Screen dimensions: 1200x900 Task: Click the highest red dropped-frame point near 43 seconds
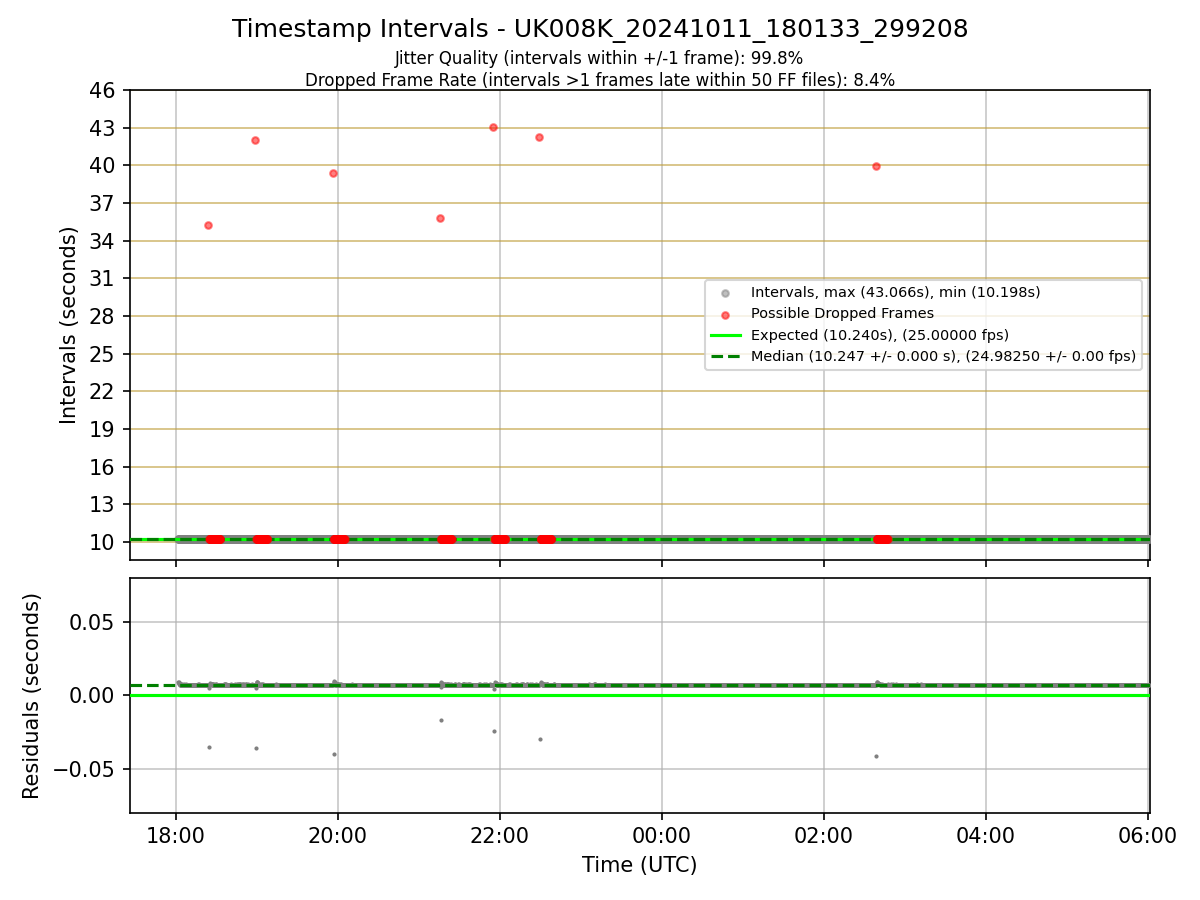493,127
